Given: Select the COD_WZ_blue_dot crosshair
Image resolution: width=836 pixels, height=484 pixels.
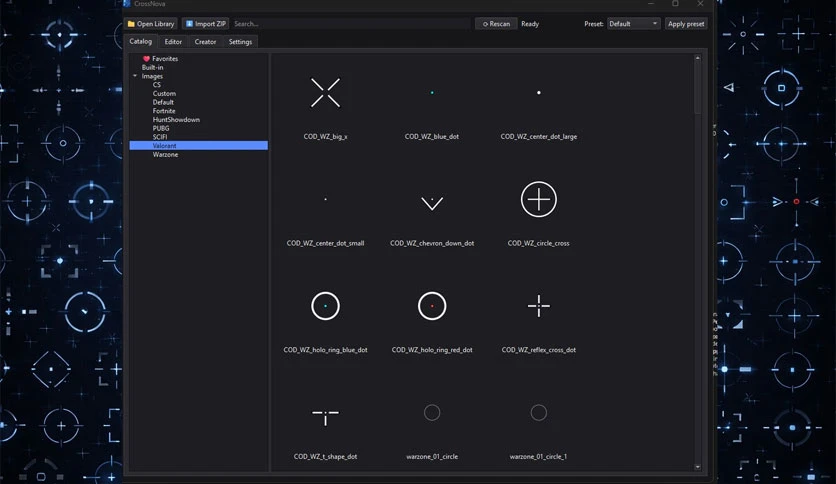Looking at the screenshot, I should 432,93.
